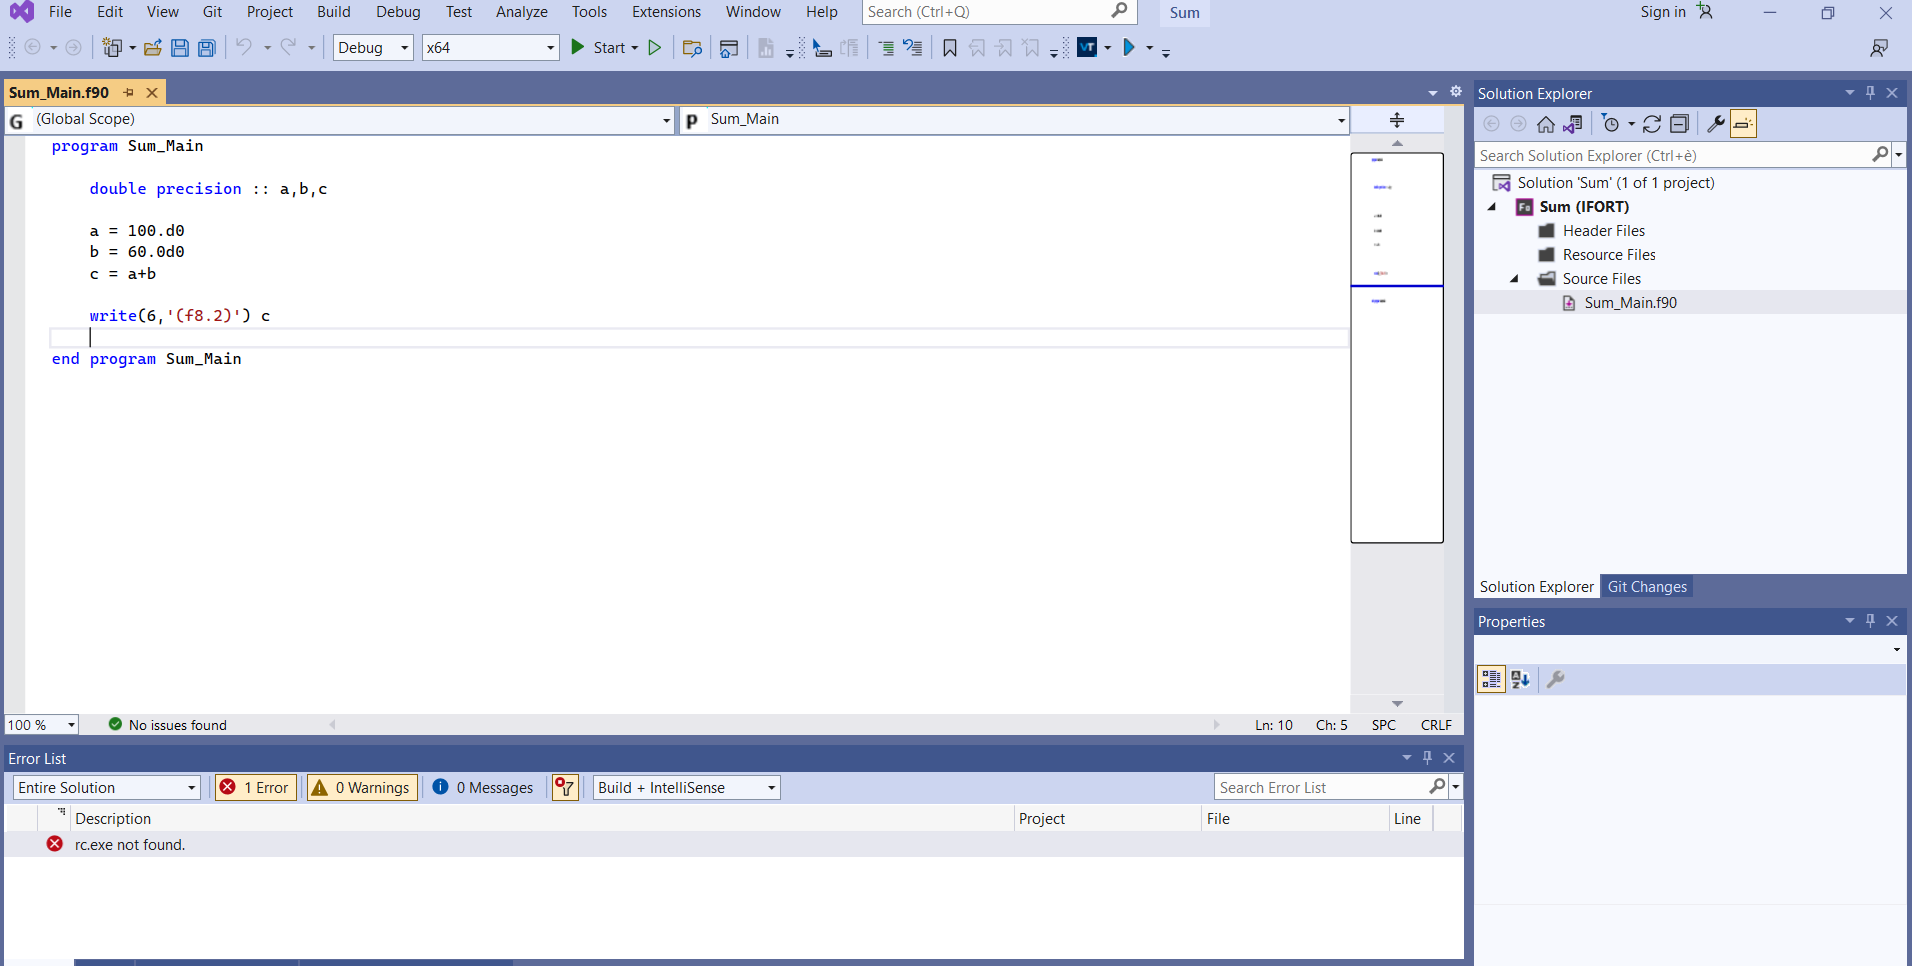1912x966 pixels.
Task: Switch between solutions and folder views icon
Action: pos(1573,124)
